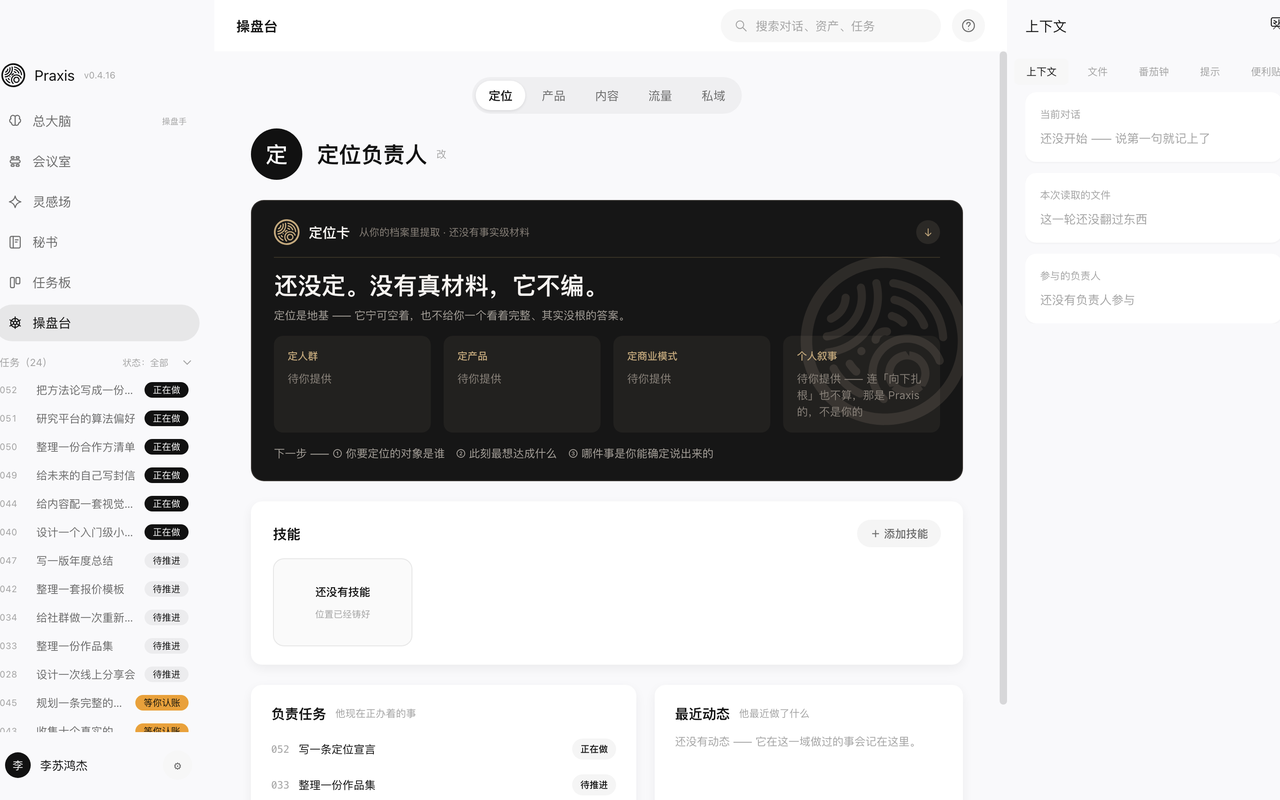
Task: Open the 番茄钟 tab
Action: [x=1154, y=72]
